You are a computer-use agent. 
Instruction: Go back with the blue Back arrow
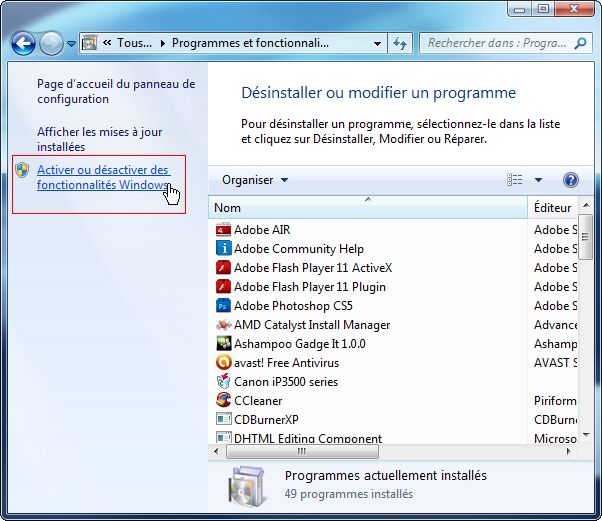(23, 43)
